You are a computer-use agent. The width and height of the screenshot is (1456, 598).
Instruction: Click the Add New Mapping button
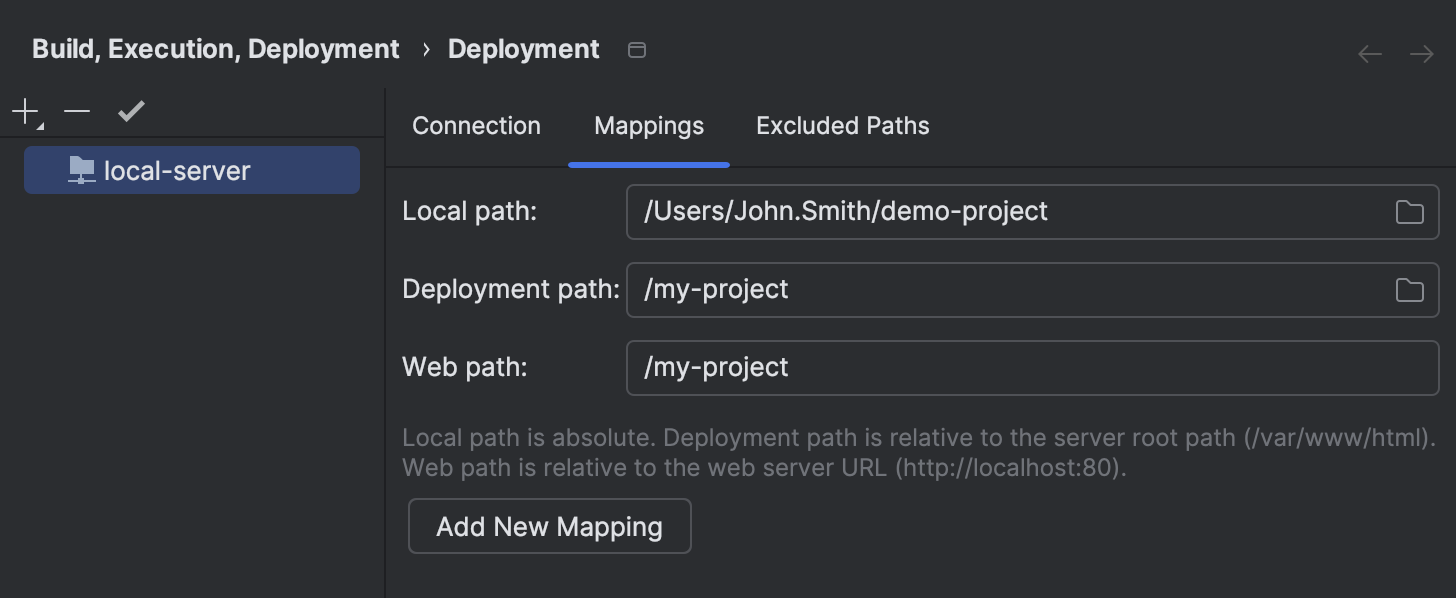coord(549,526)
